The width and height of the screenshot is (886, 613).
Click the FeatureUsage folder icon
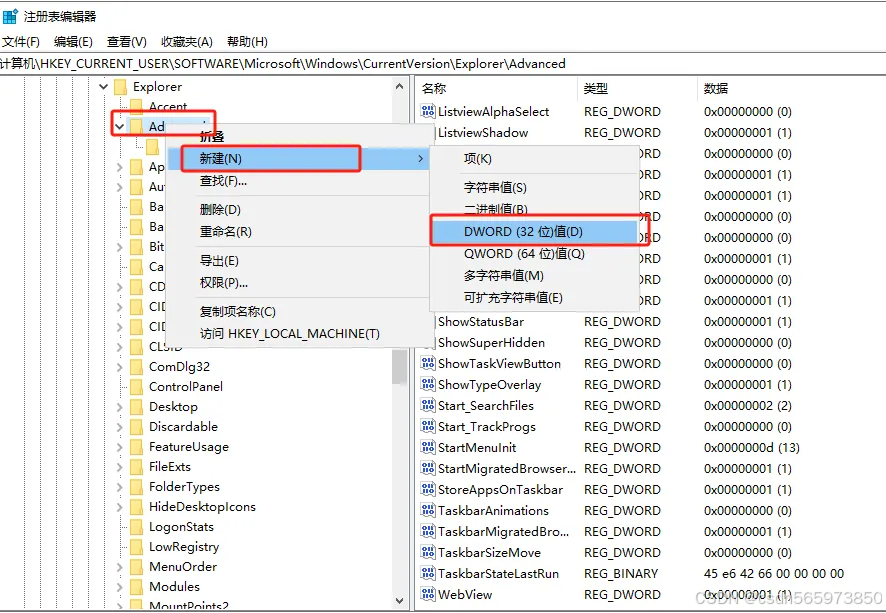click(x=136, y=447)
